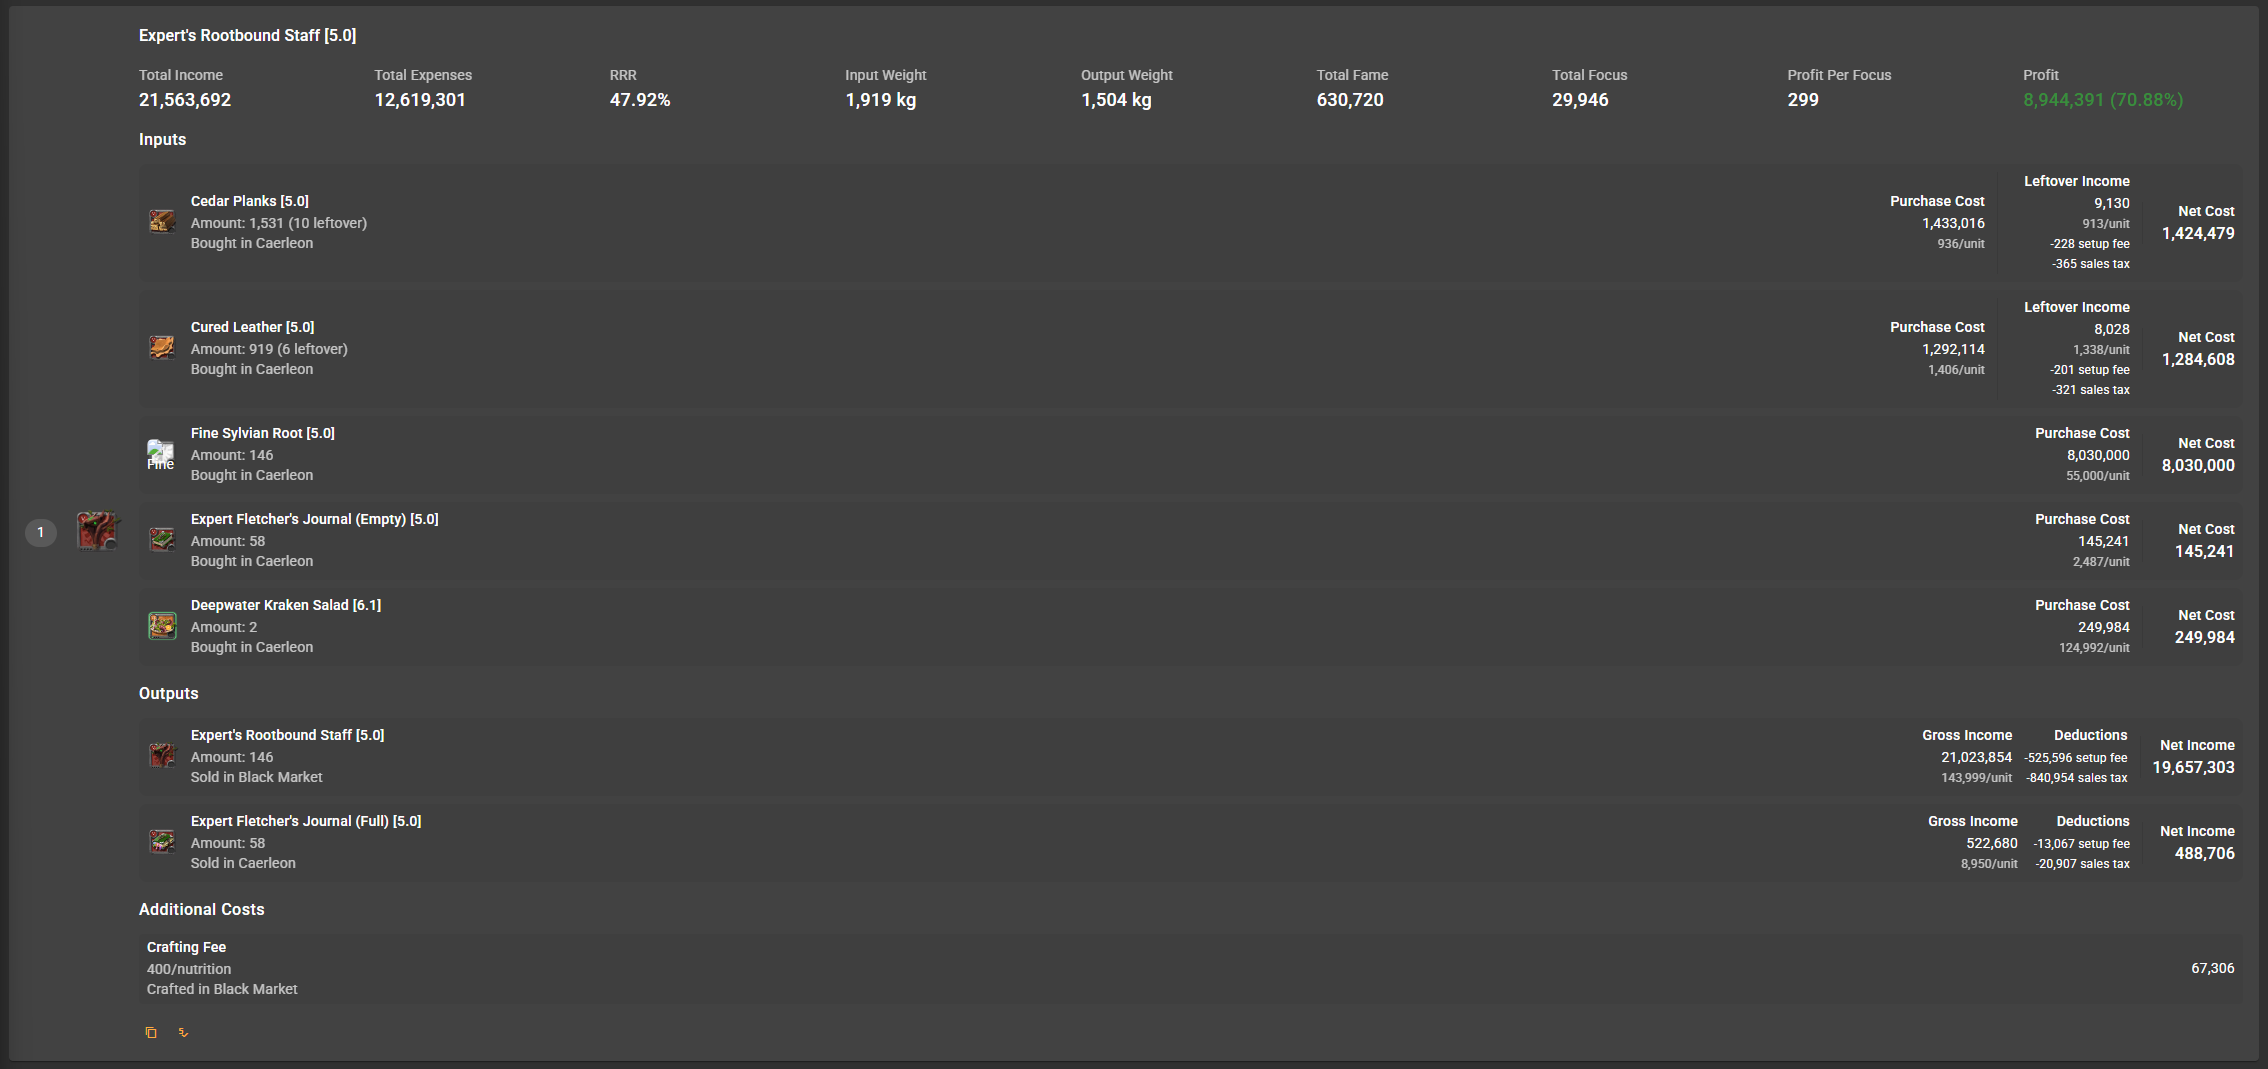Click the large Rootbound Staff item thumbnail
Image resolution: width=2268 pixels, height=1069 pixels.
pyautogui.click(x=98, y=531)
